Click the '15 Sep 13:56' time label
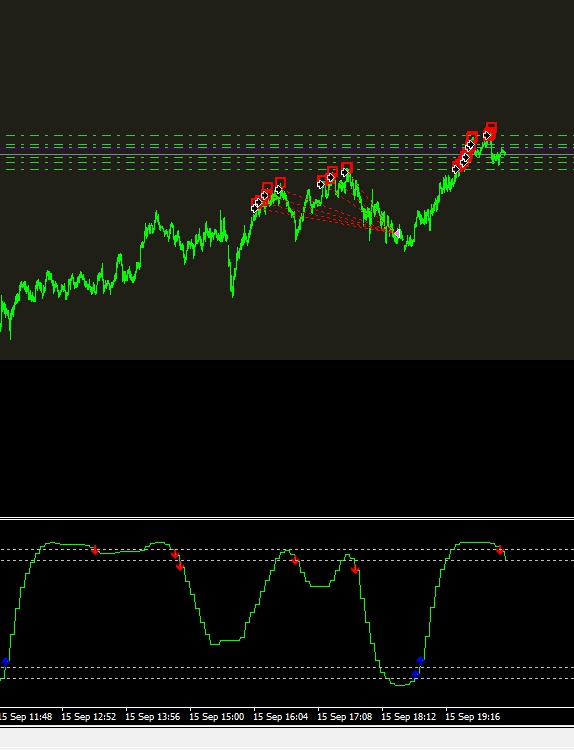This screenshot has height=750, width=574. pyautogui.click(x=153, y=717)
